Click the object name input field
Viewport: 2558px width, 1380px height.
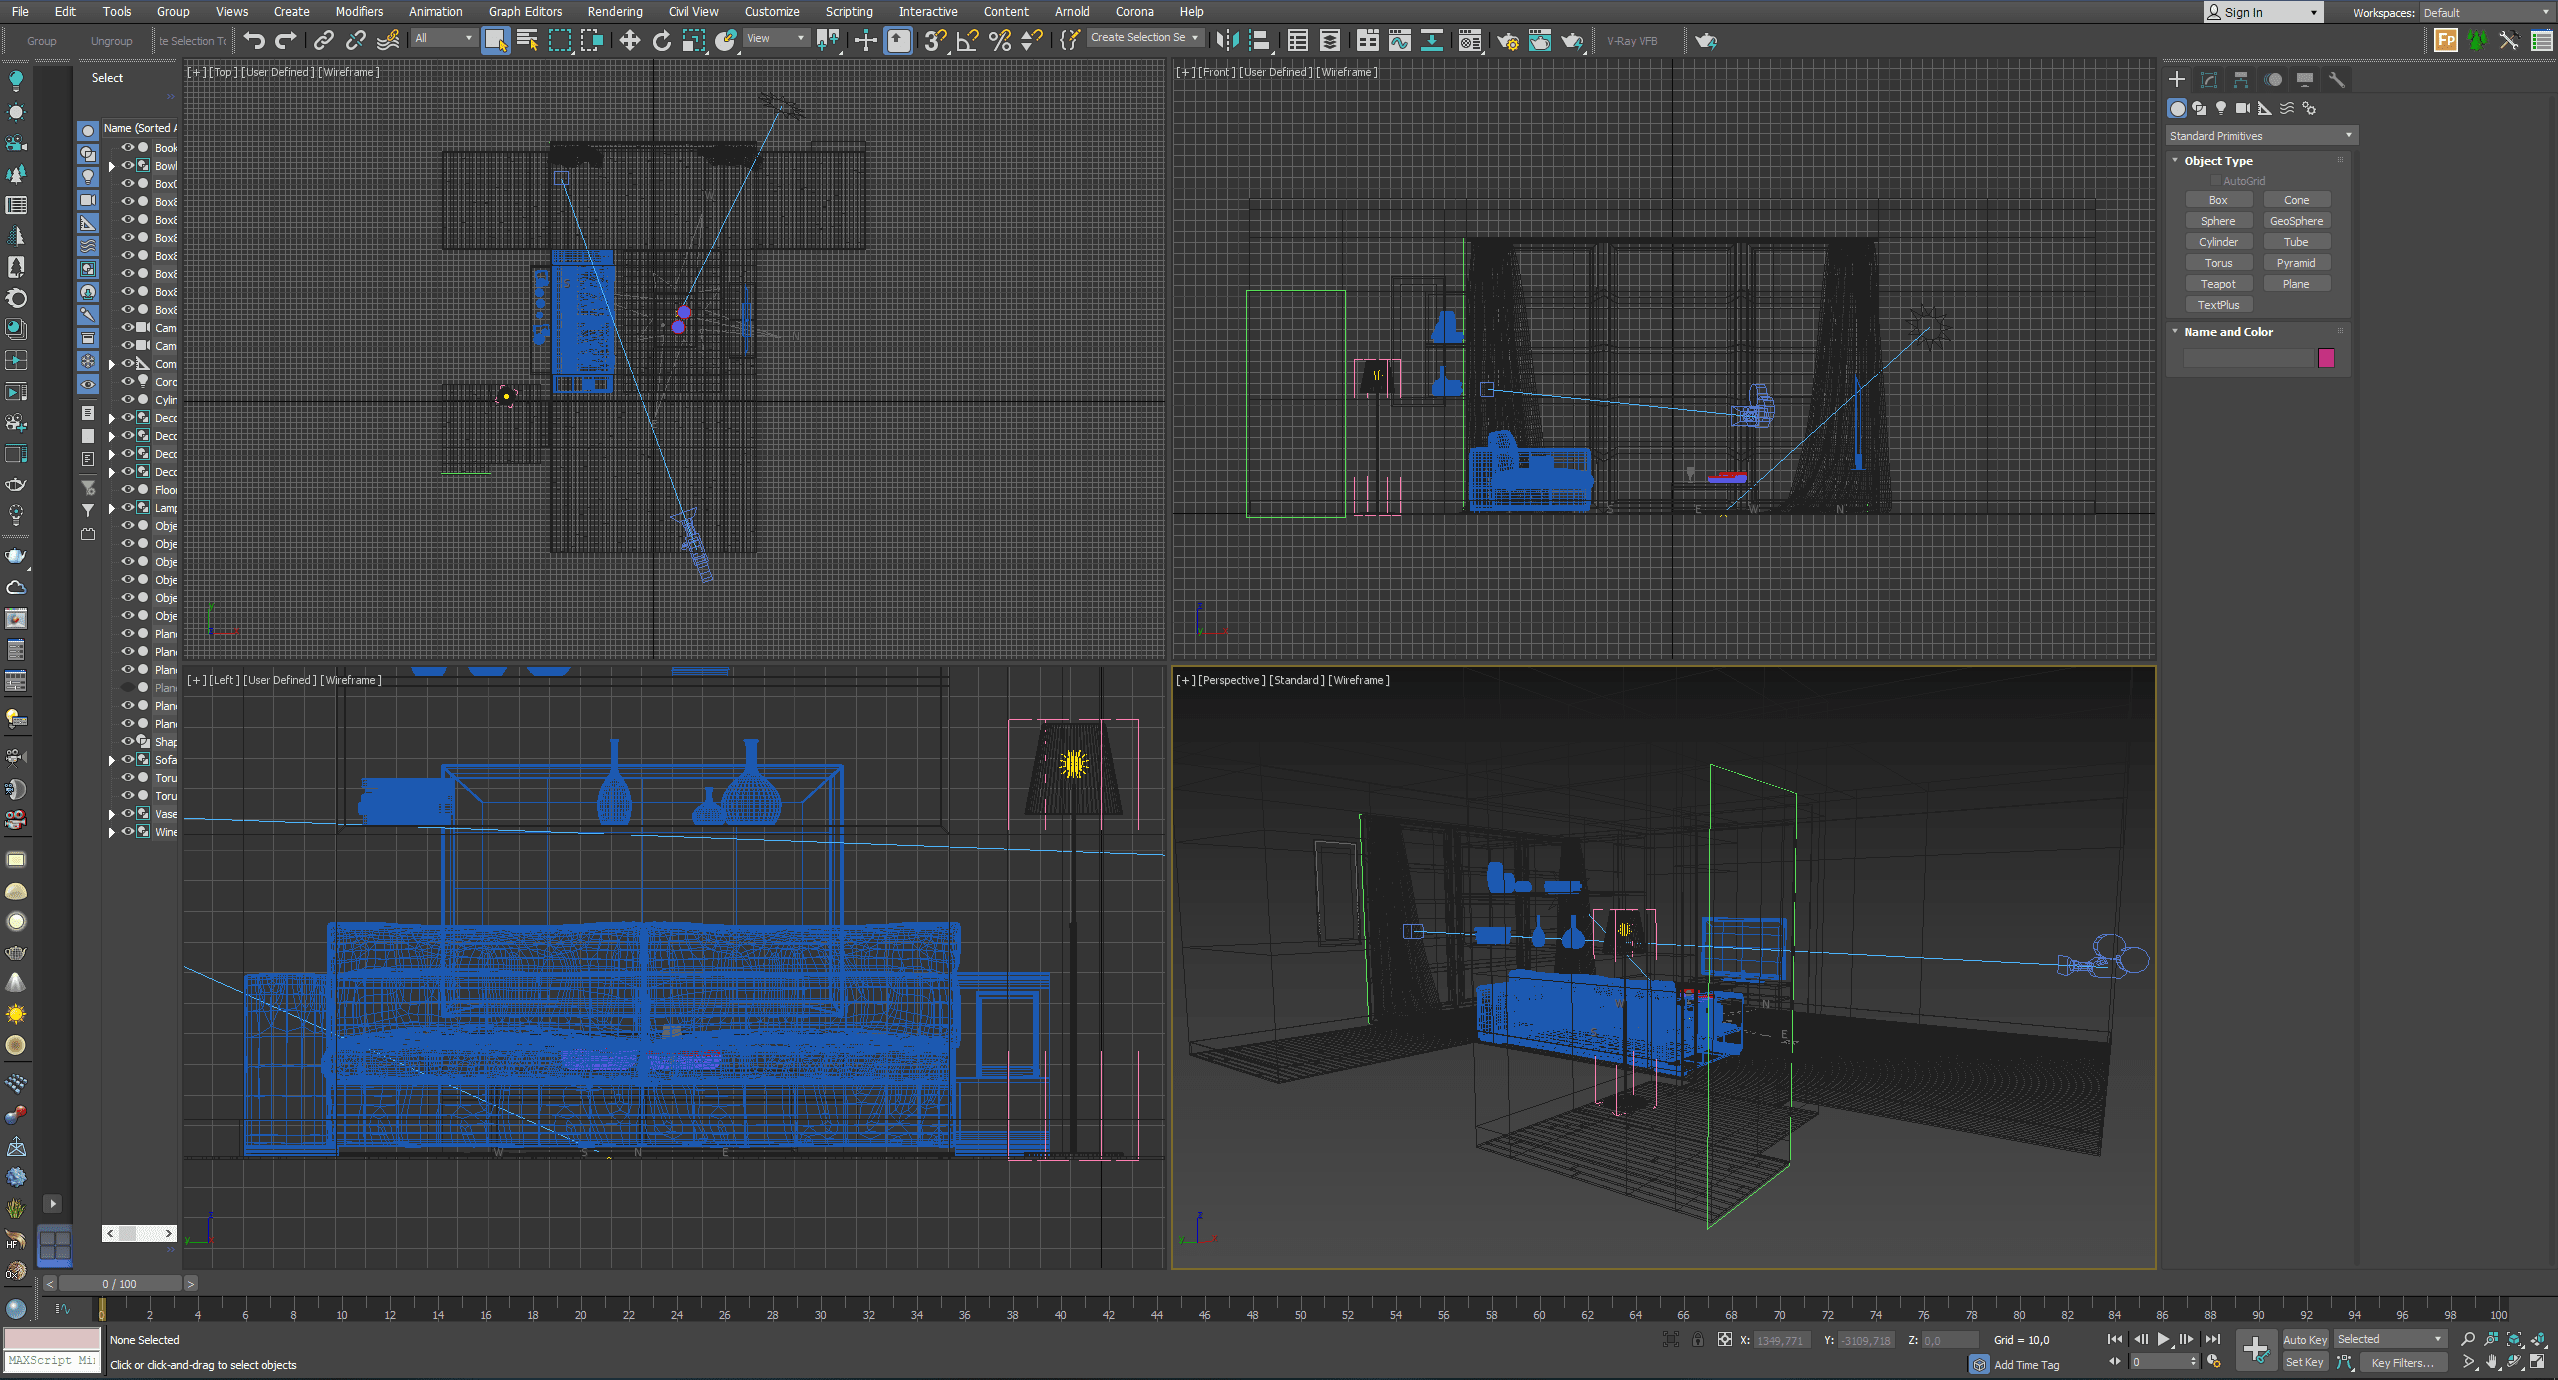(x=2248, y=358)
